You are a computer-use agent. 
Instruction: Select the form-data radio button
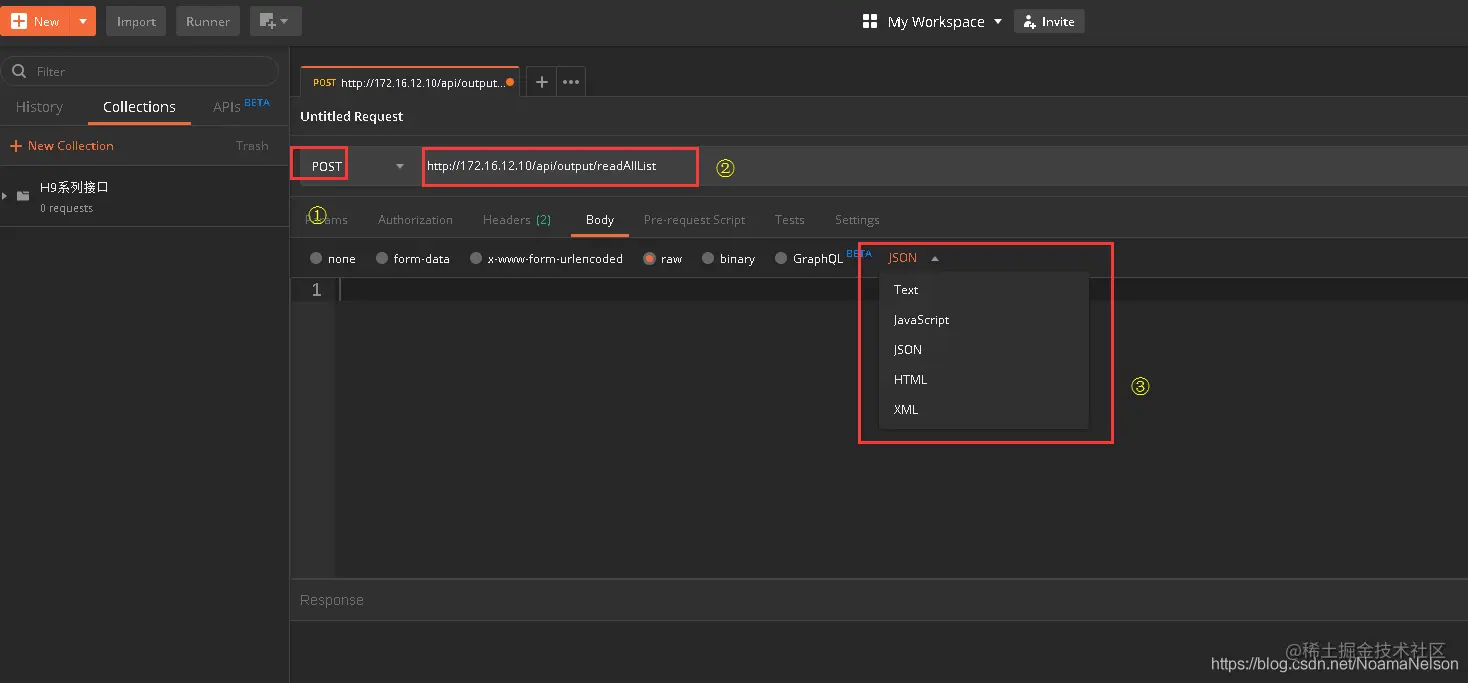click(382, 258)
